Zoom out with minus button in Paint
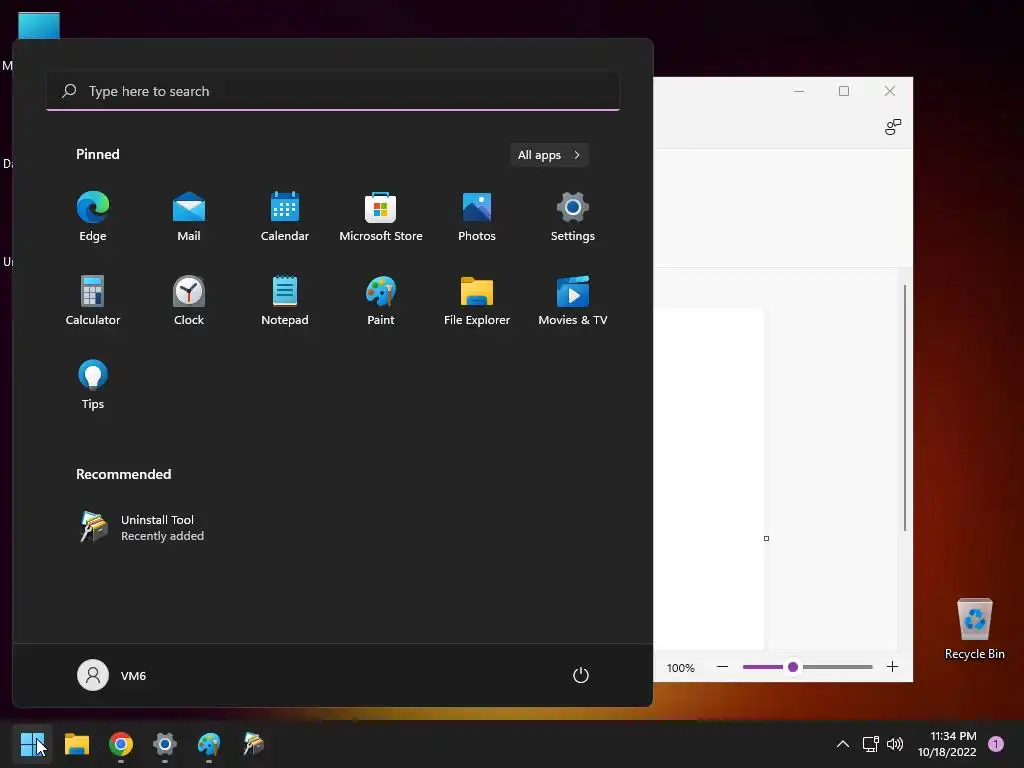Image resolution: width=1024 pixels, height=768 pixels. [722, 667]
